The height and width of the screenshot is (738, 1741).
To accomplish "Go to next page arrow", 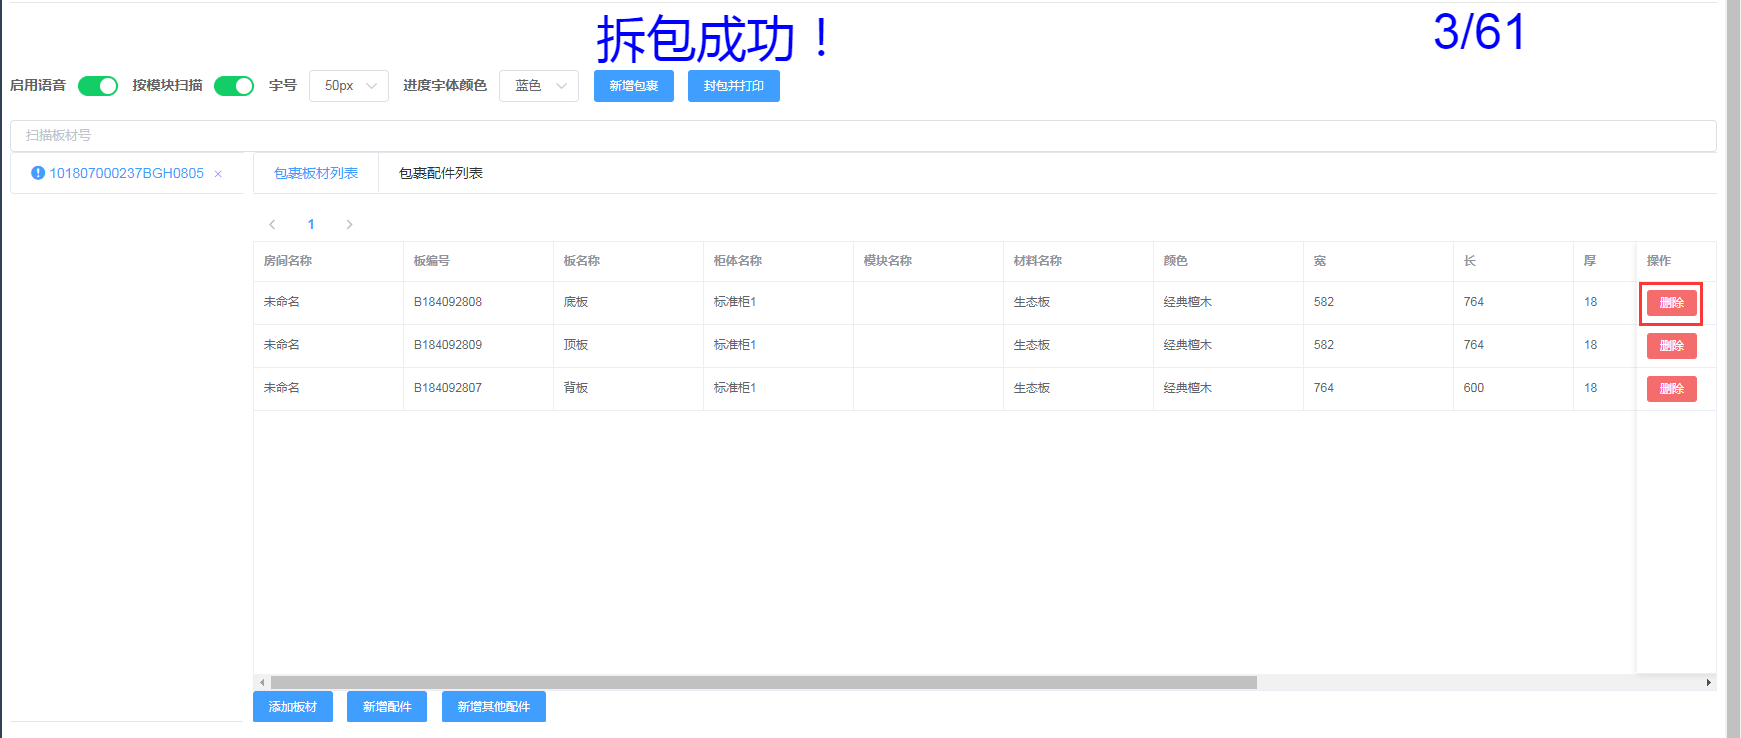I will click(x=349, y=225).
